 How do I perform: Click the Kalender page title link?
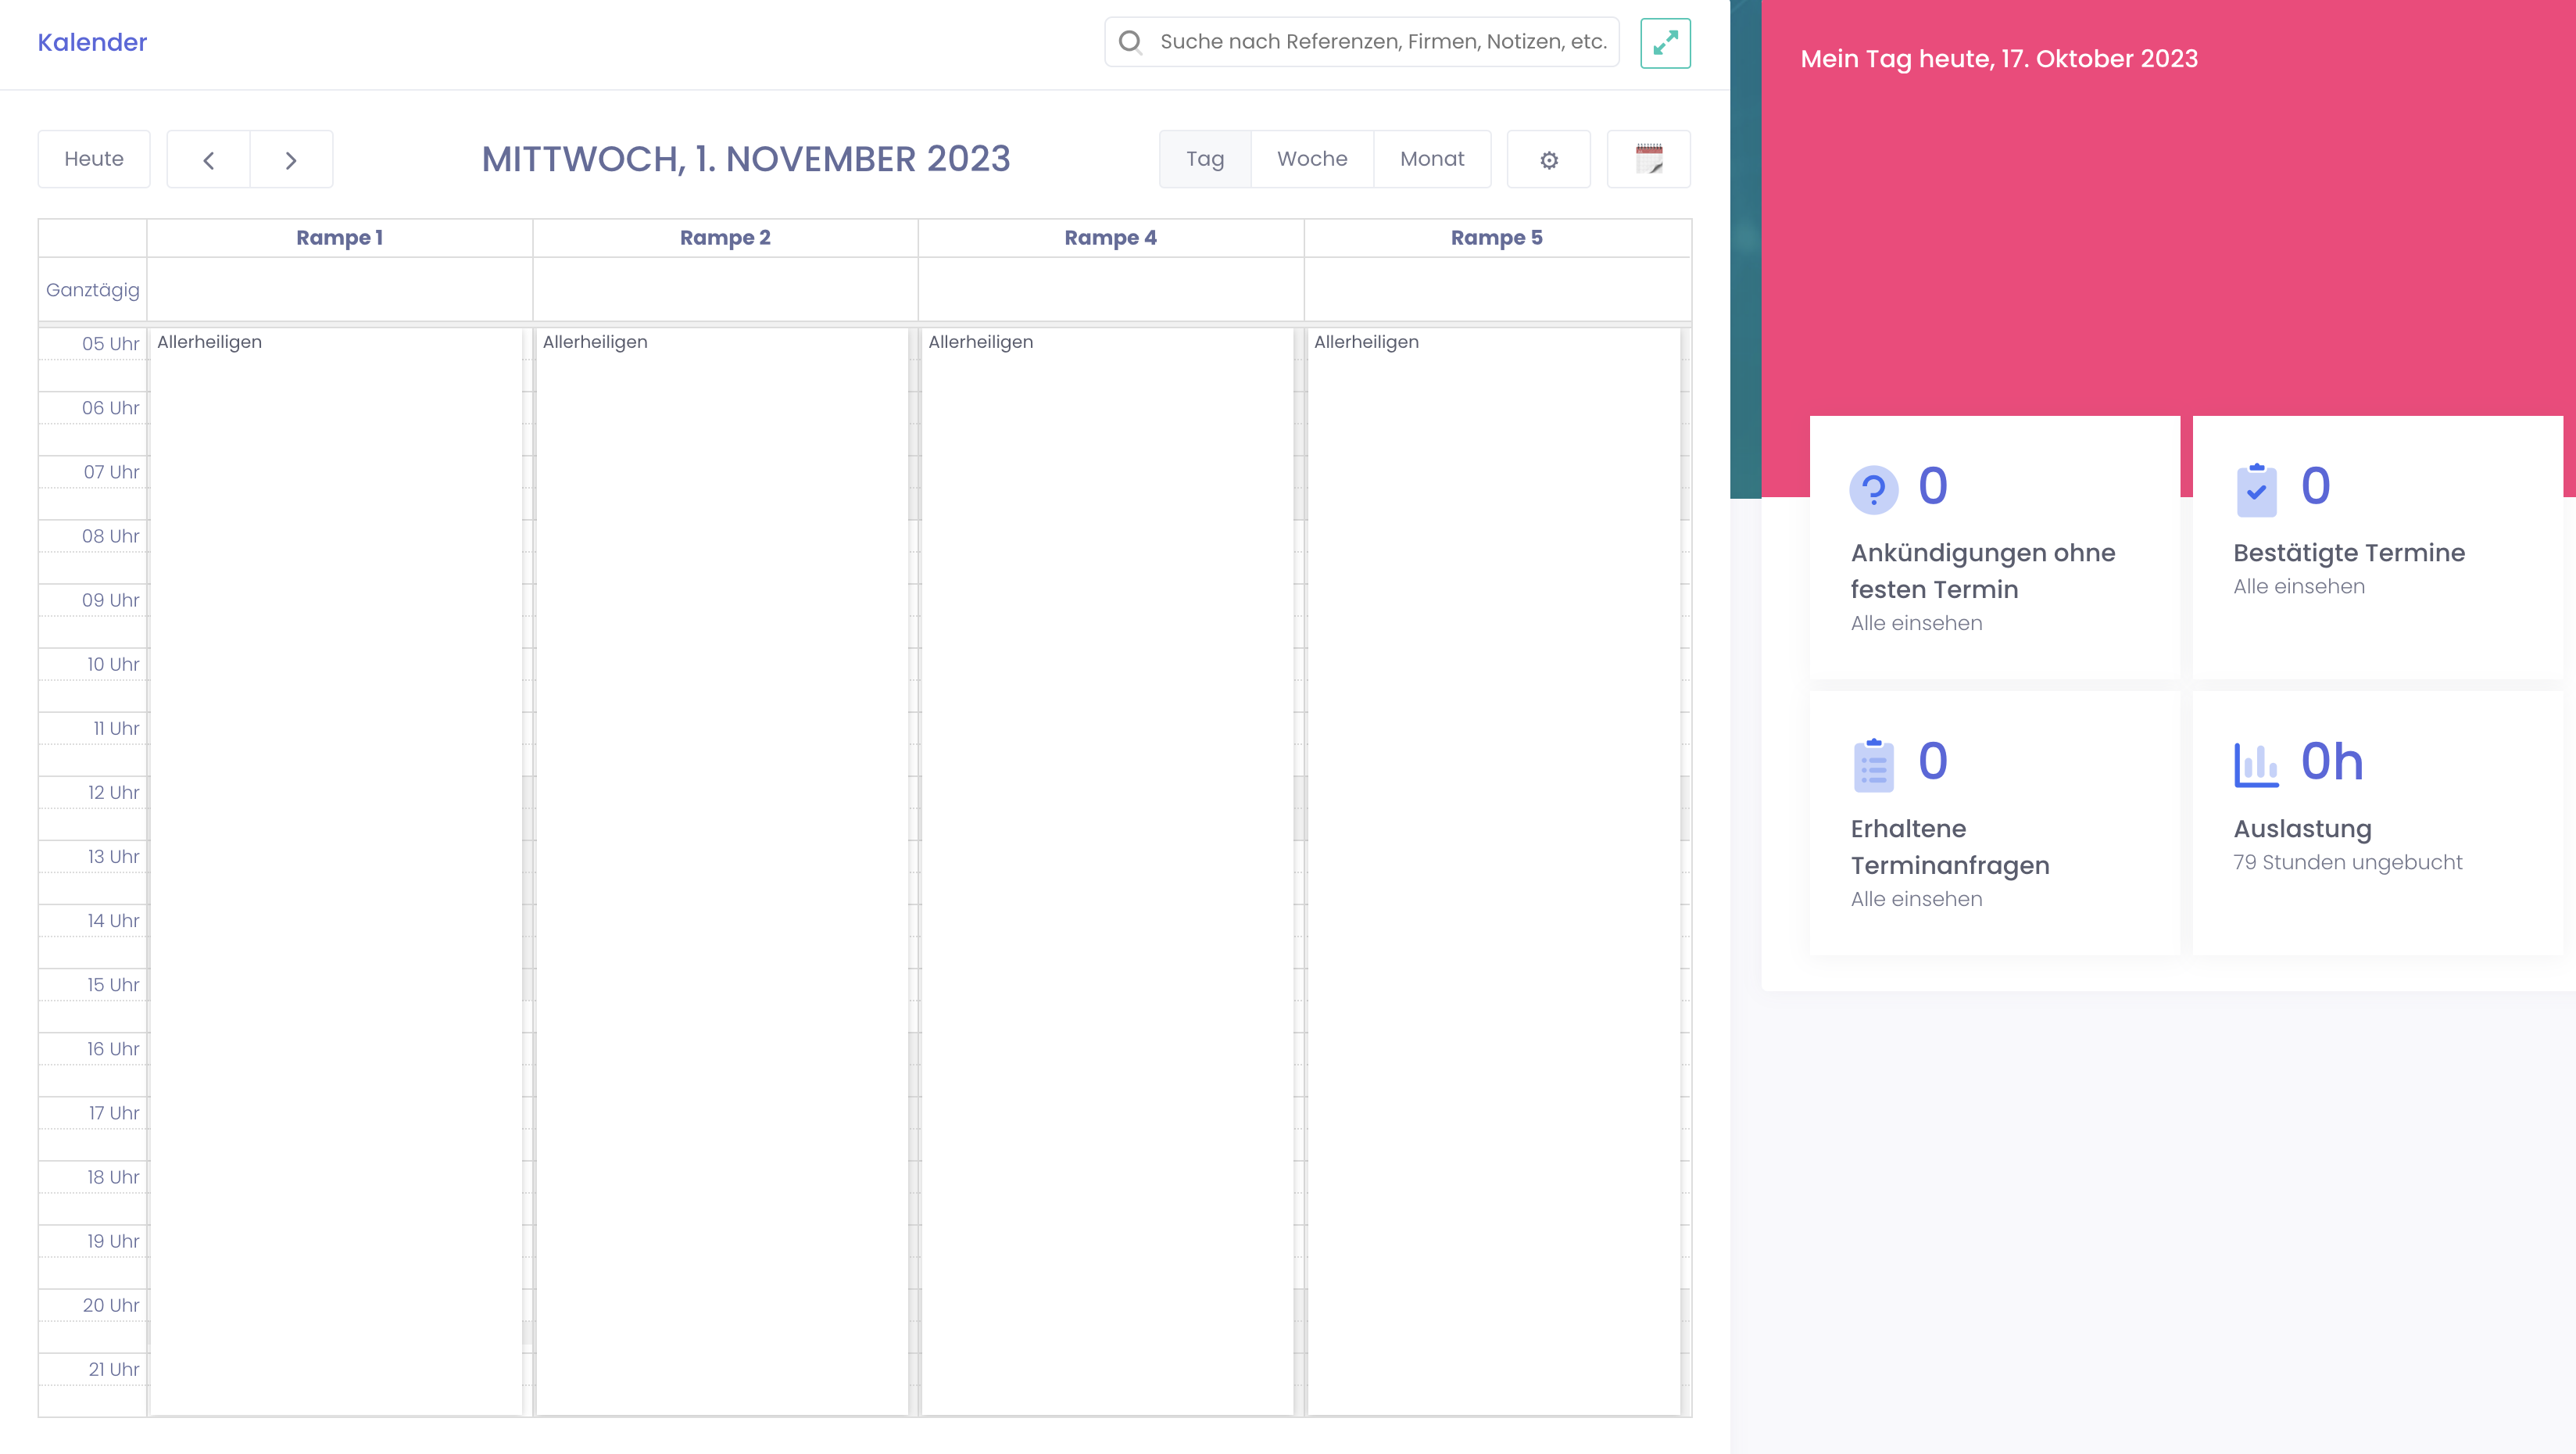[92, 42]
